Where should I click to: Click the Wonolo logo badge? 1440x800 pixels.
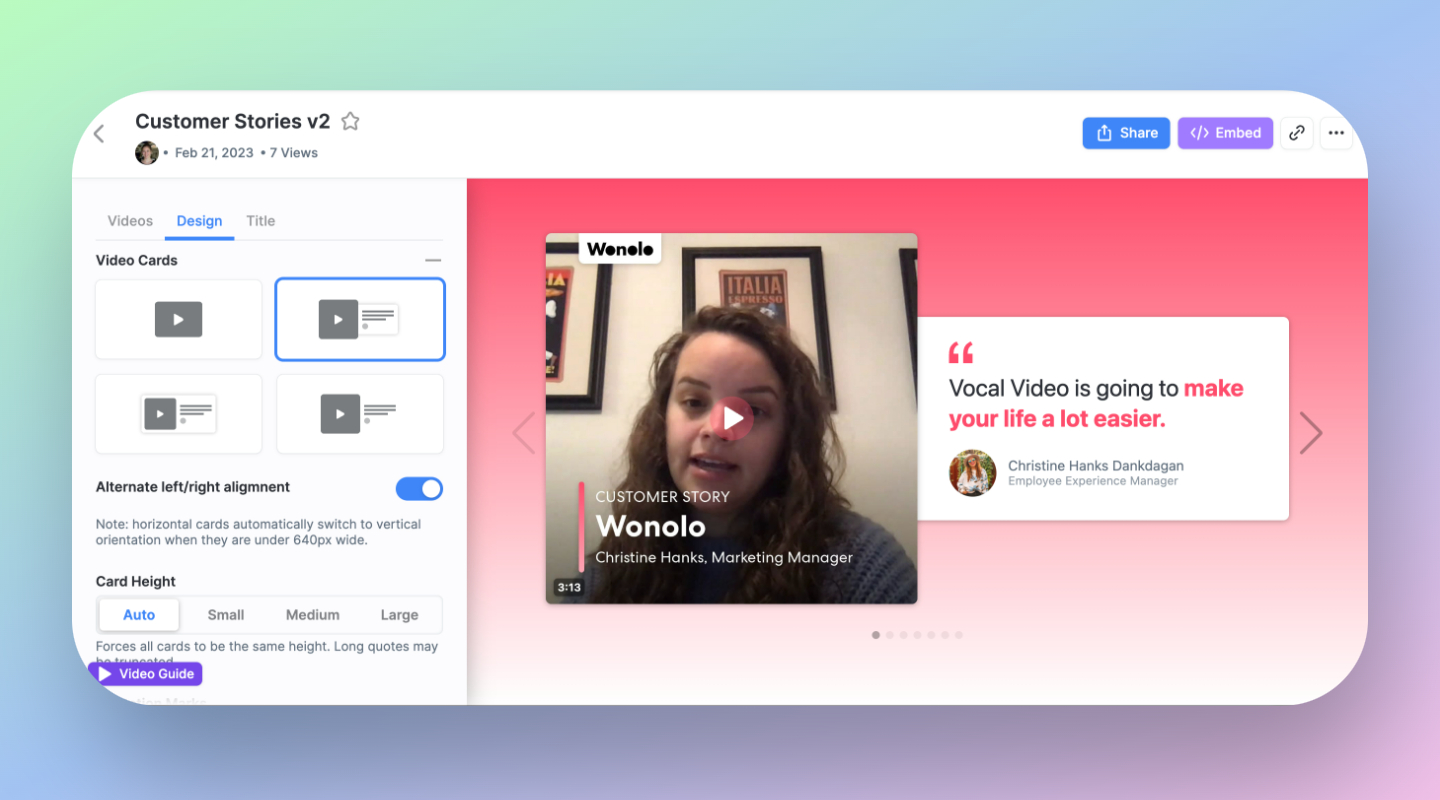coord(620,249)
